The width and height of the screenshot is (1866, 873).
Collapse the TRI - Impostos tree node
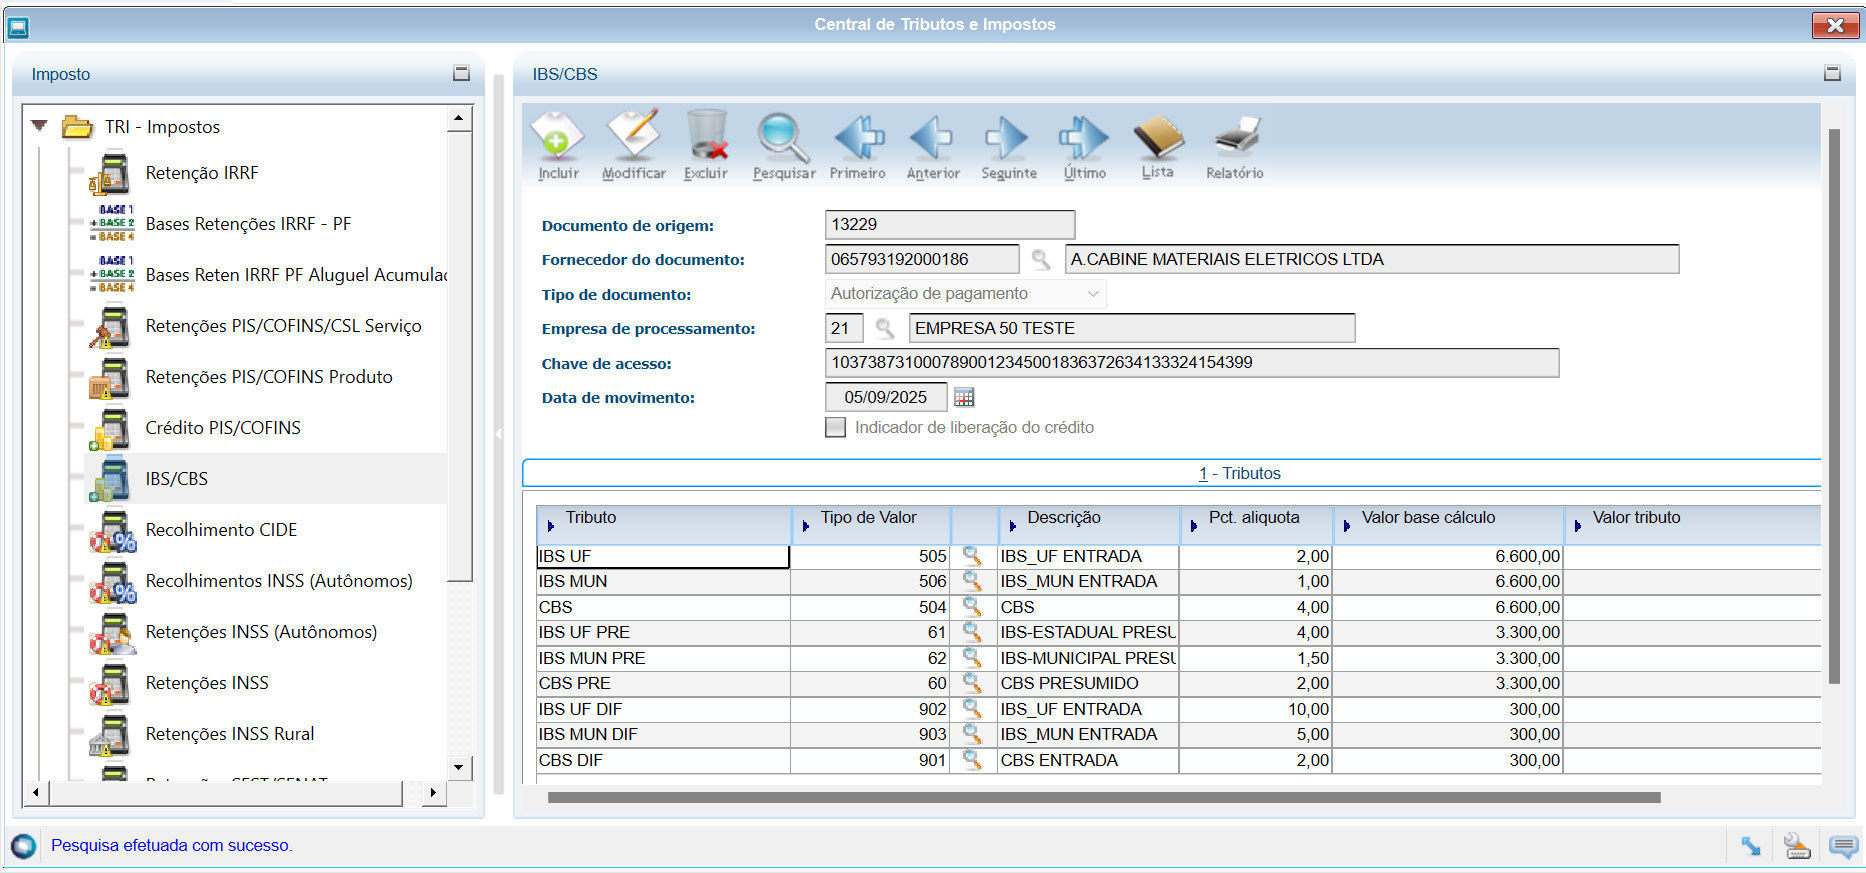coord(40,126)
